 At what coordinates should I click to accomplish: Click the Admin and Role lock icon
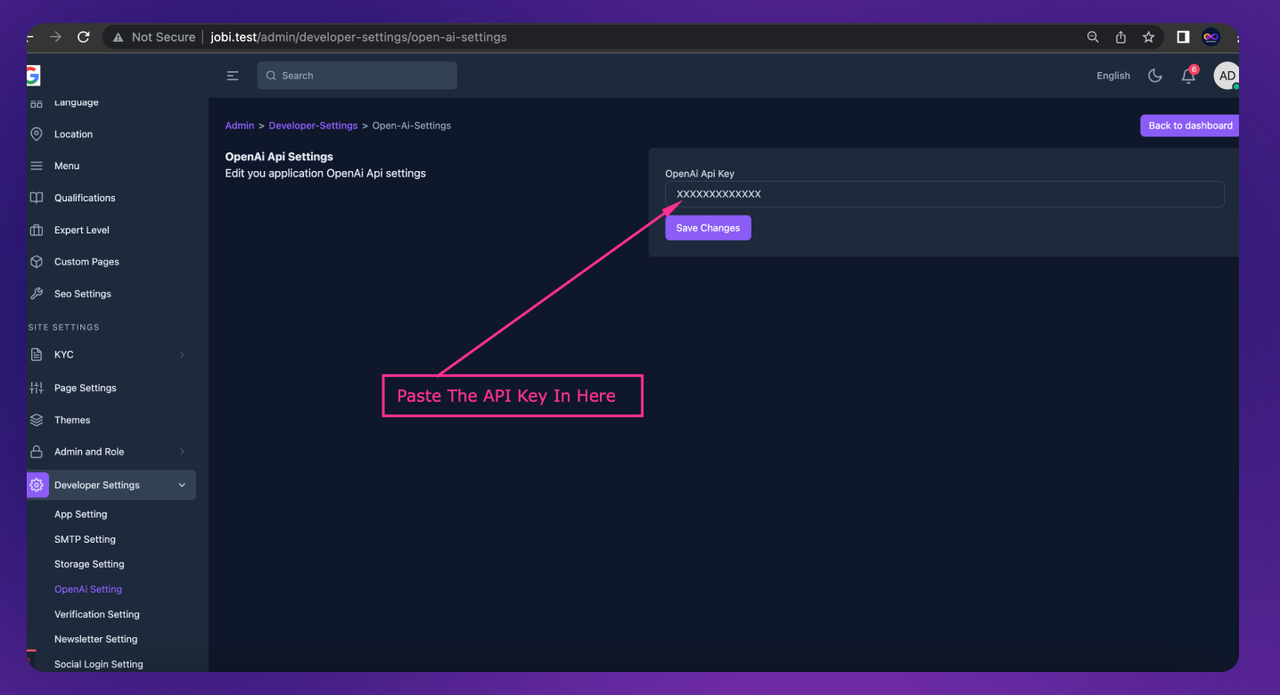[37, 452]
